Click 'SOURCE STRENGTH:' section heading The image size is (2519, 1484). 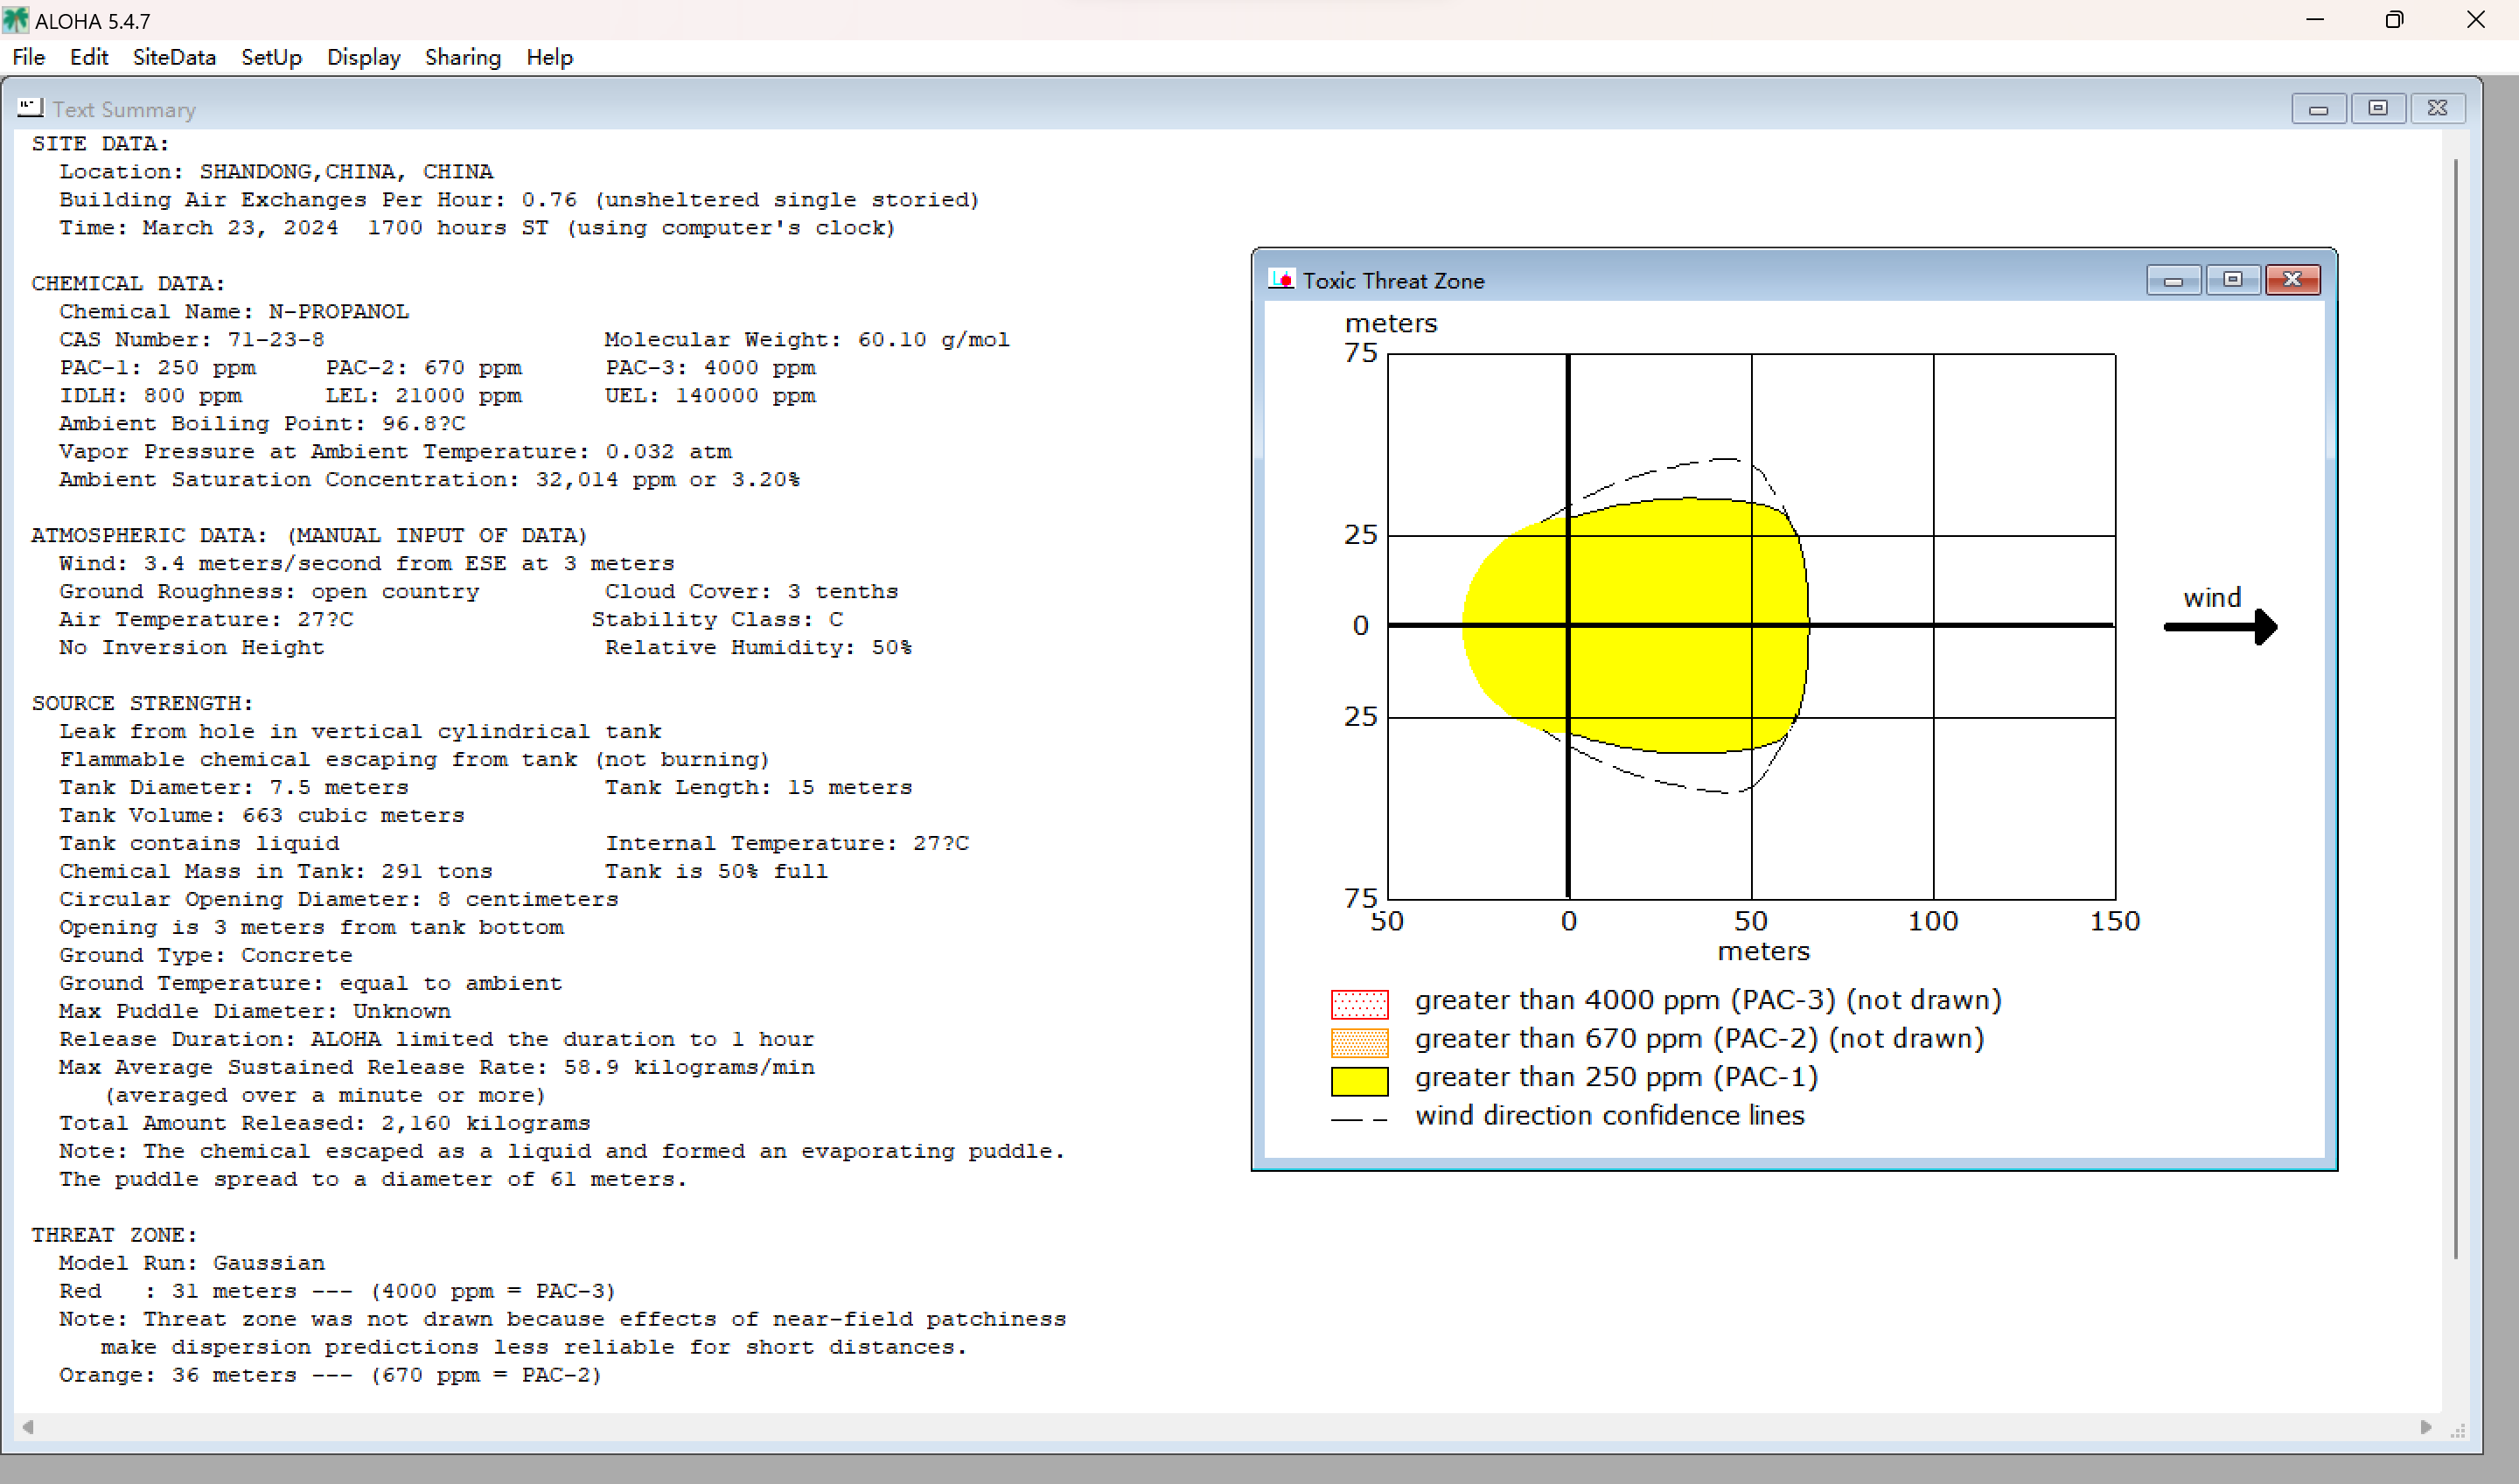143,704
